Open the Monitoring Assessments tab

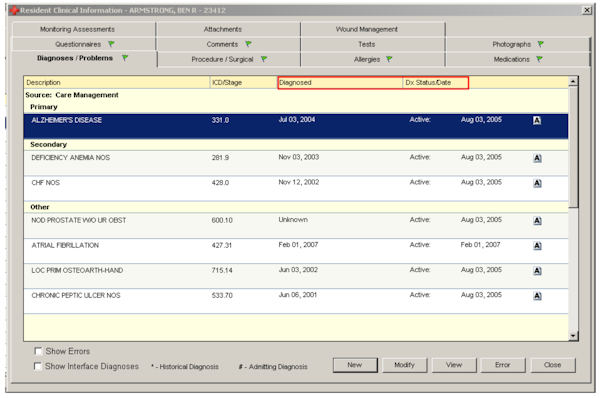tap(84, 29)
